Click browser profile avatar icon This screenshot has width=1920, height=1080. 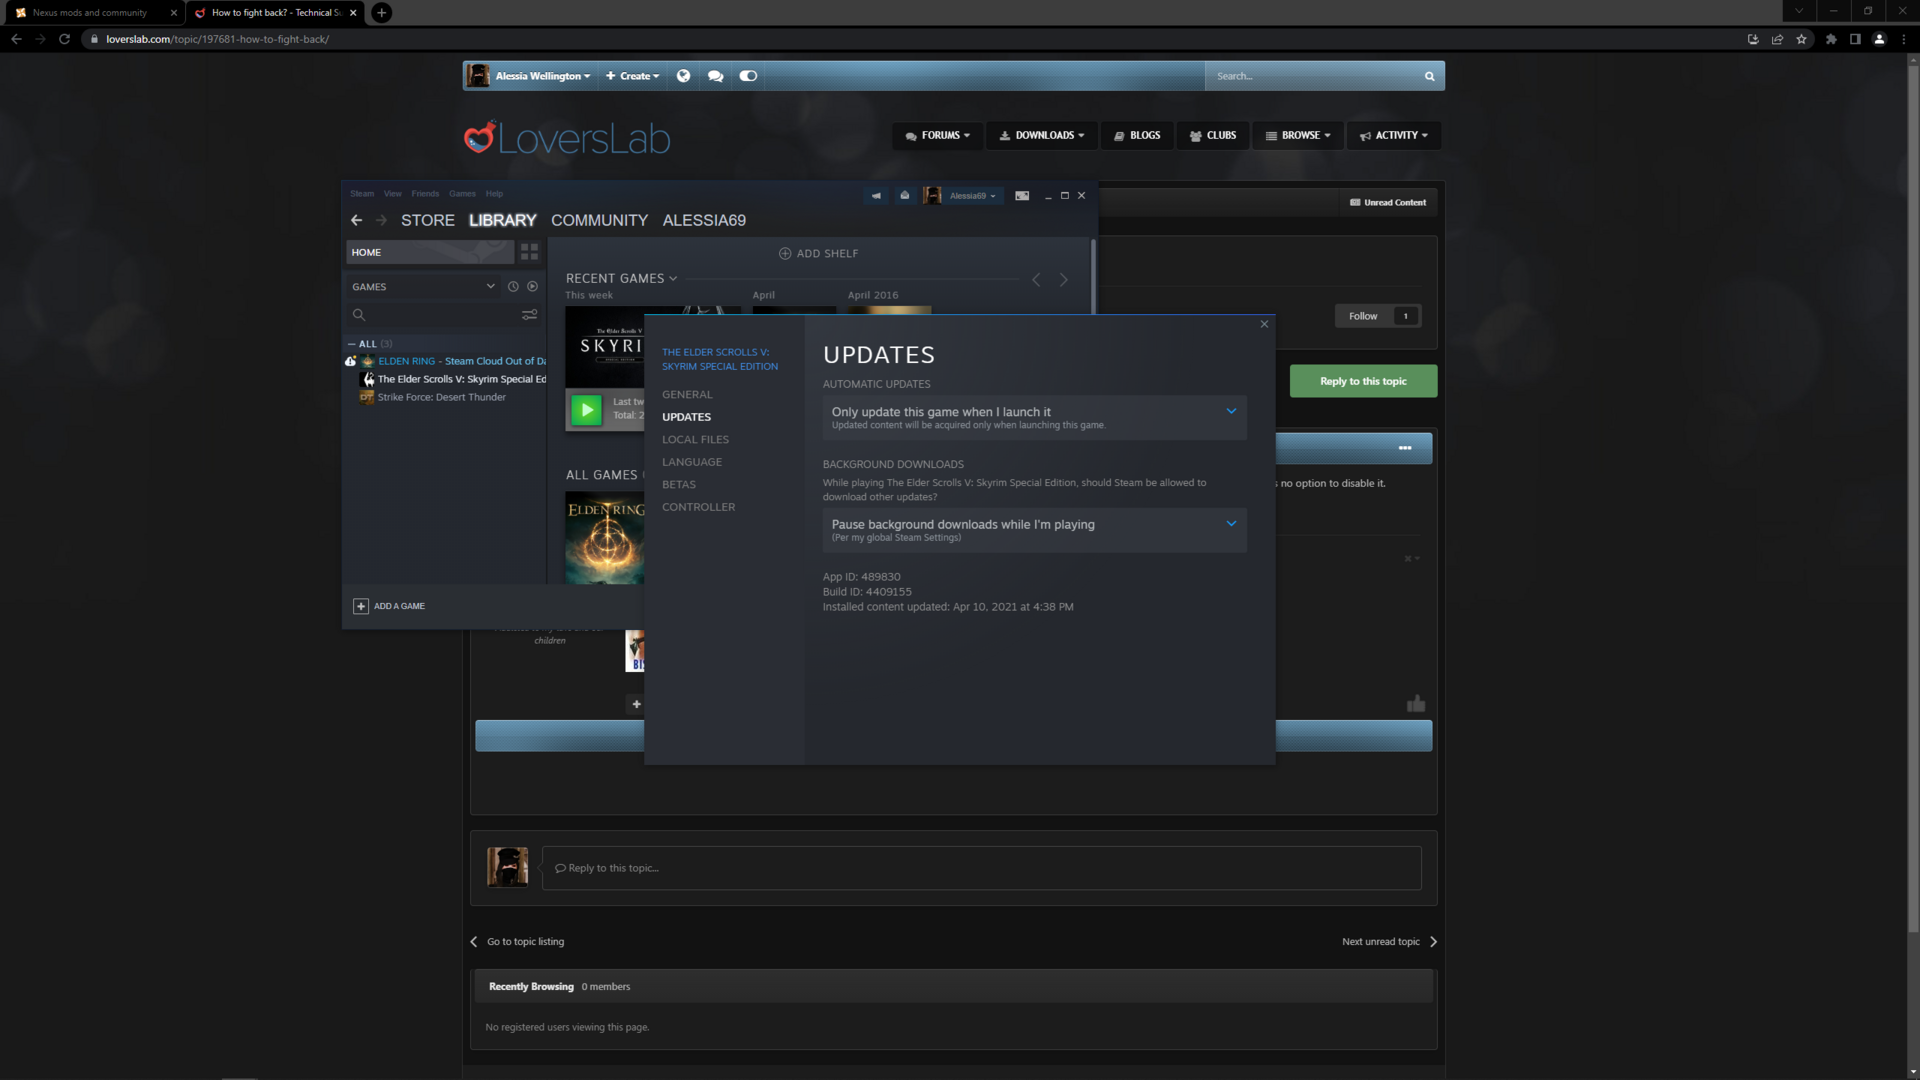pyautogui.click(x=1880, y=39)
